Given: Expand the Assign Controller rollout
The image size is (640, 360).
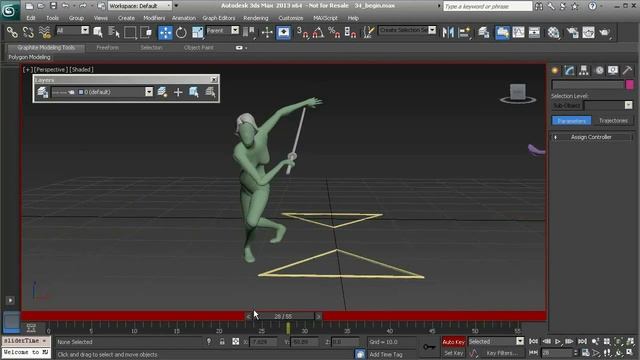Looking at the screenshot, I should tap(591, 137).
